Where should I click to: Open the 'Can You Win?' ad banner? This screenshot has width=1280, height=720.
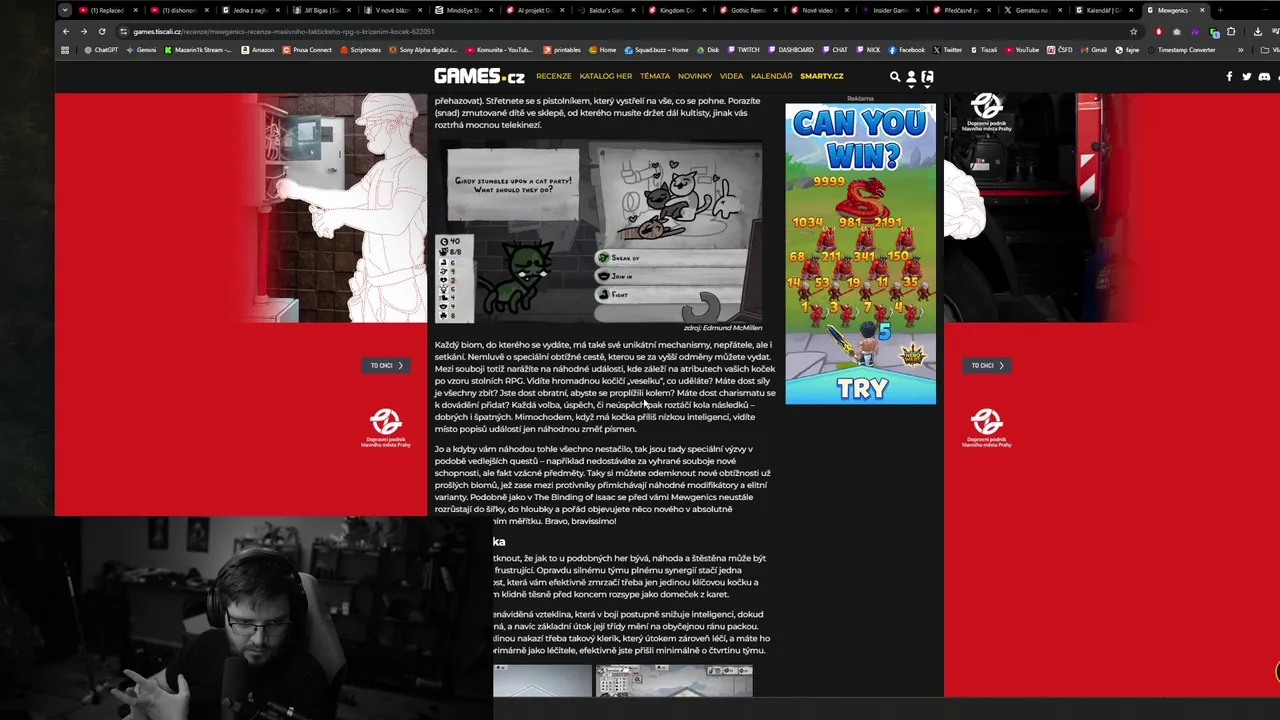pyautogui.click(x=861, y=254)
